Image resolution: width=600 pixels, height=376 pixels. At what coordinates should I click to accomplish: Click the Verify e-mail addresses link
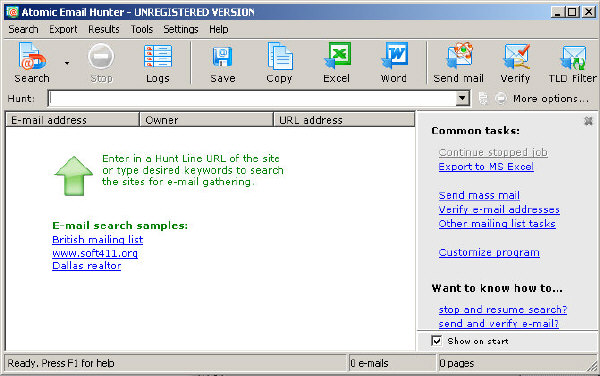point(499,210)
